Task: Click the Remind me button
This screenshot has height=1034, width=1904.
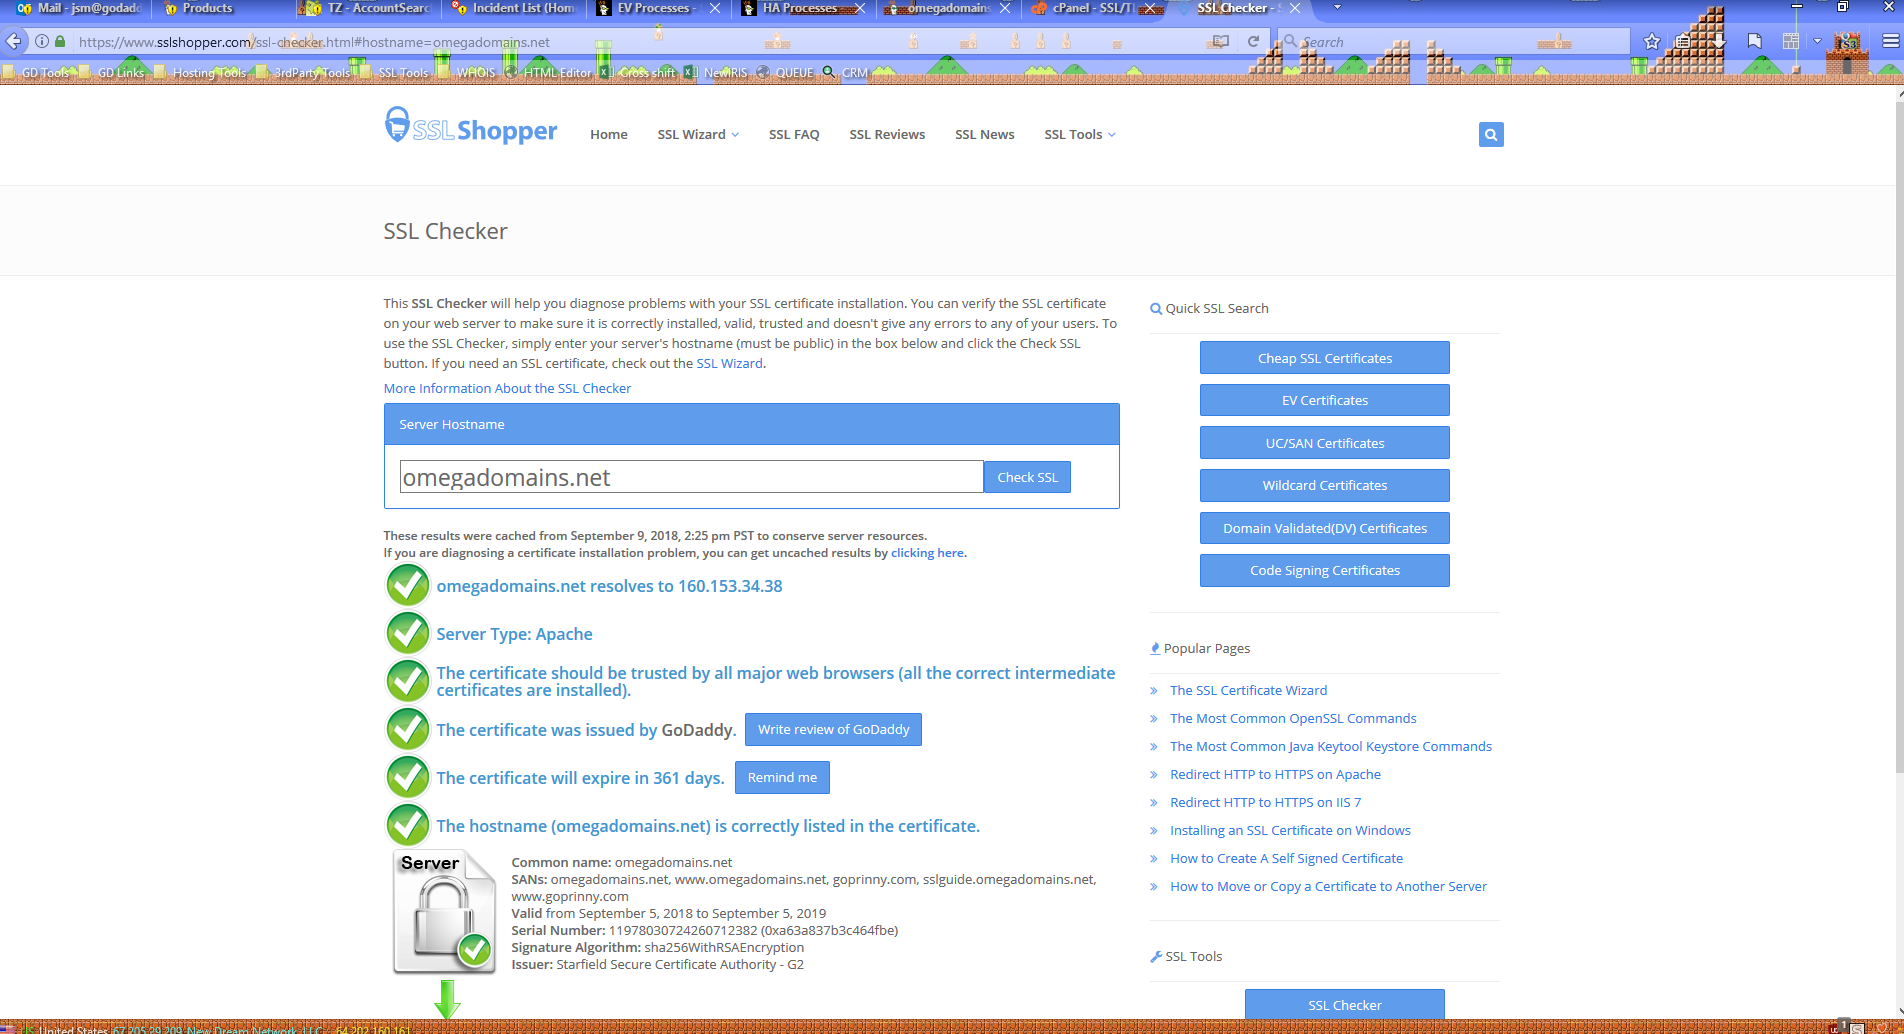Action: 782,778
